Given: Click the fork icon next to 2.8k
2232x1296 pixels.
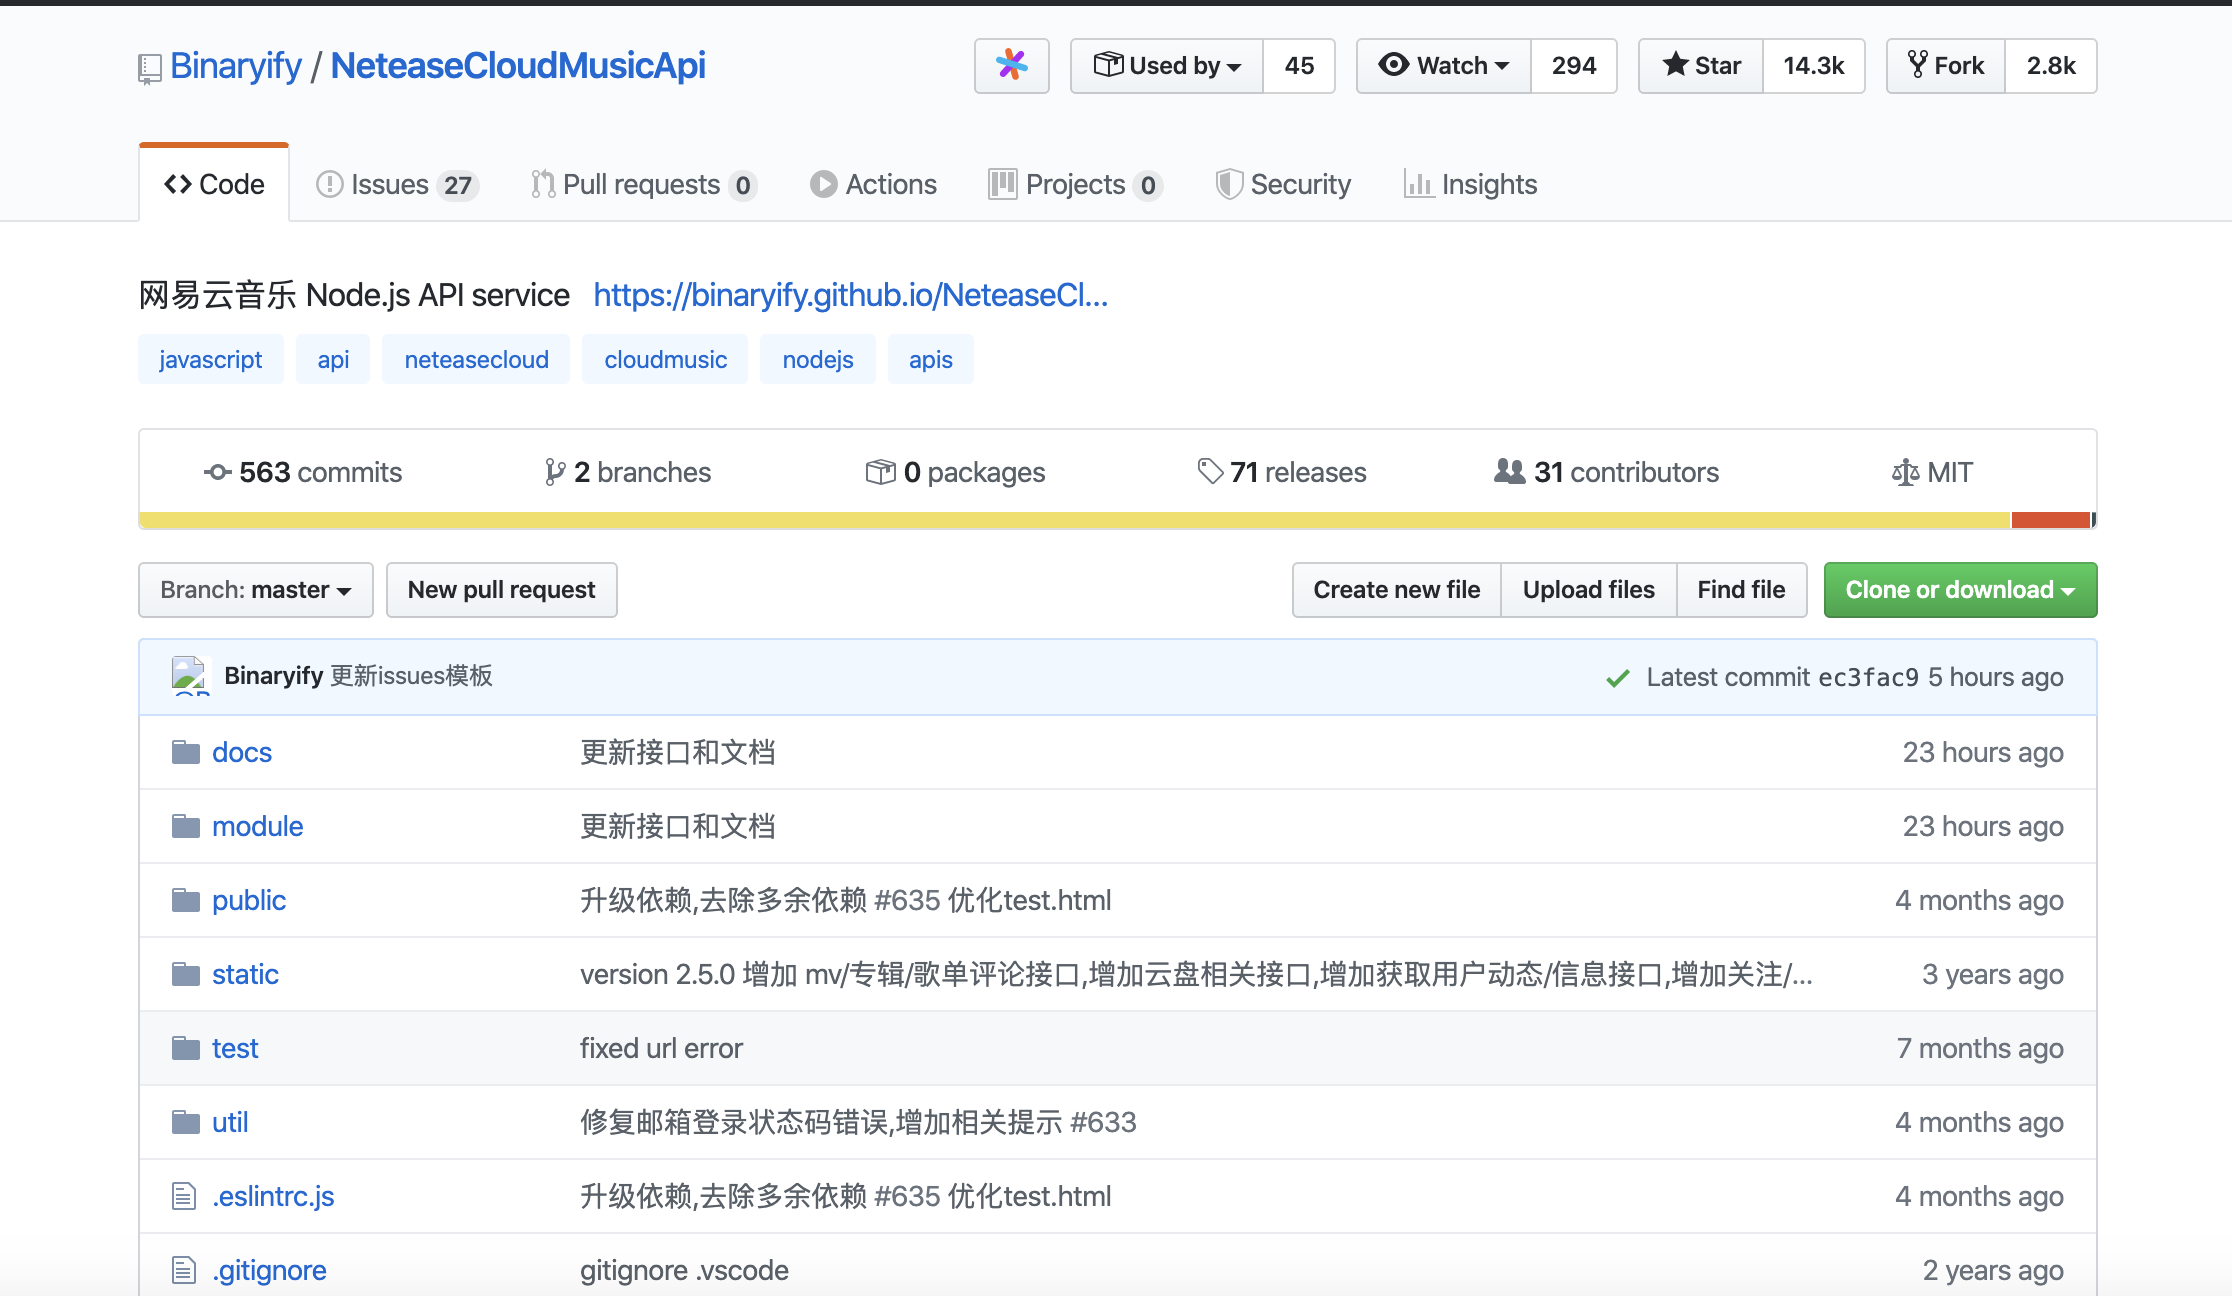Looking at the screenshot, I should coord(1917,65).
